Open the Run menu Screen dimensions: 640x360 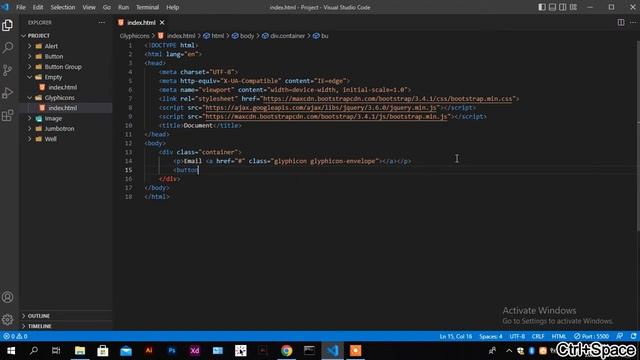click(x=123, y=7)
